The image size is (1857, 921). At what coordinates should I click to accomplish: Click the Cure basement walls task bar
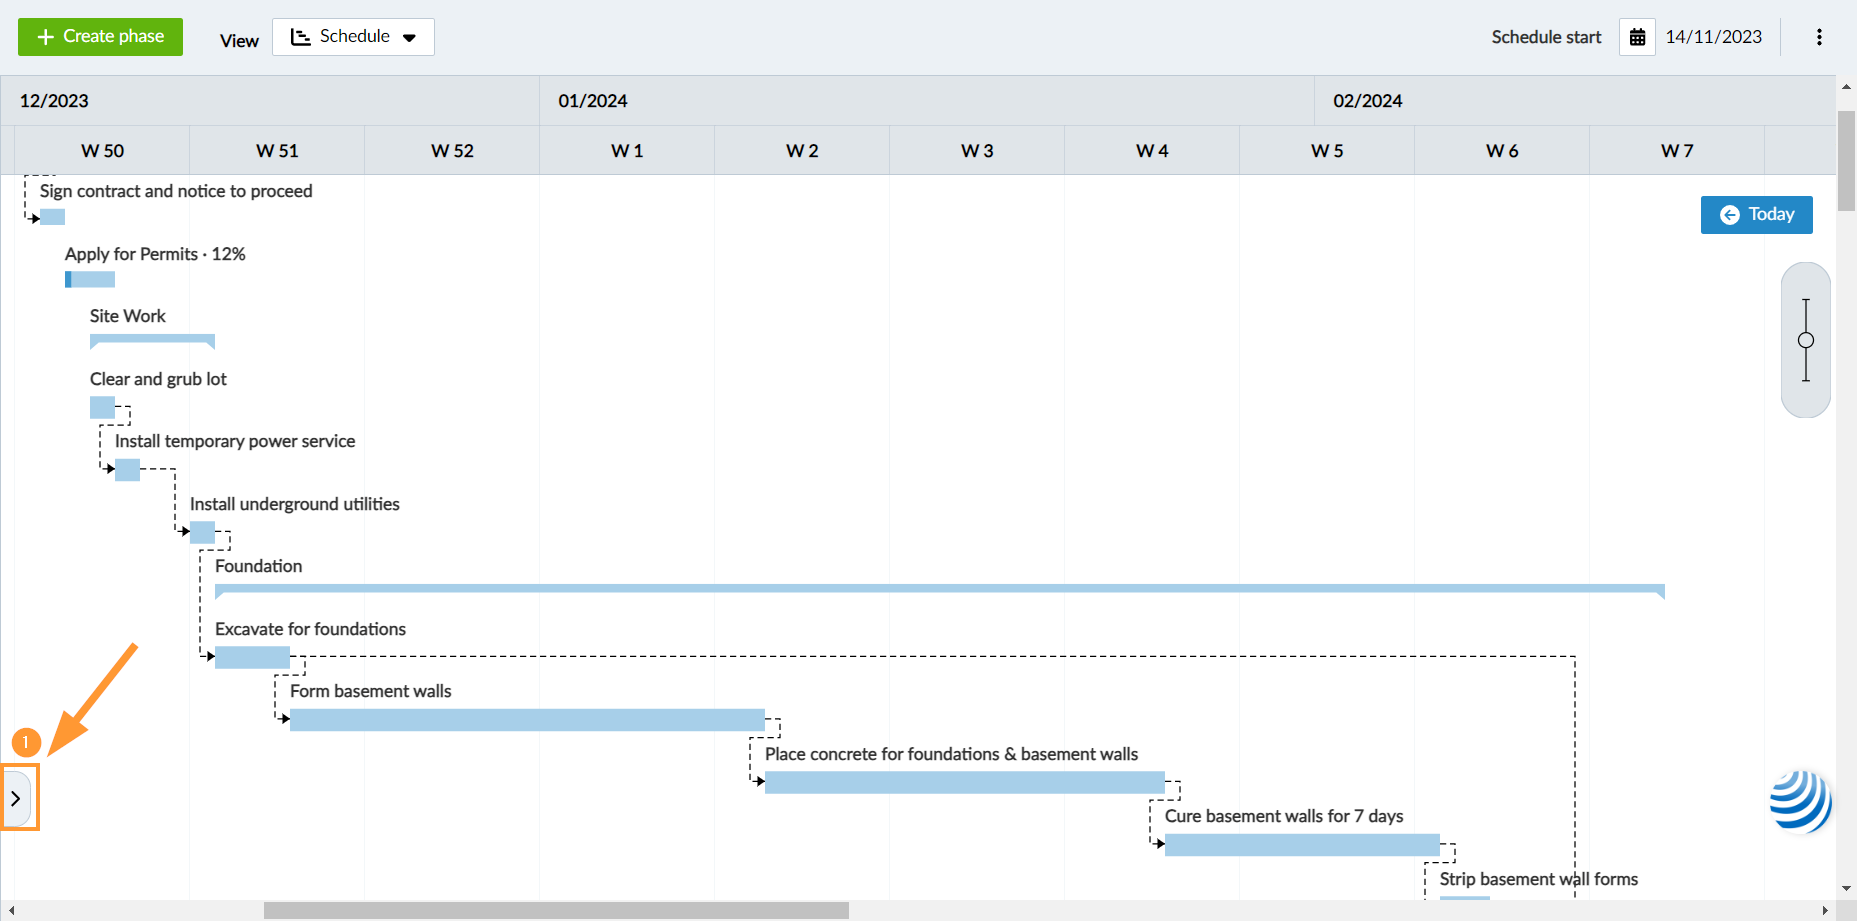(x=1301, y=845)
